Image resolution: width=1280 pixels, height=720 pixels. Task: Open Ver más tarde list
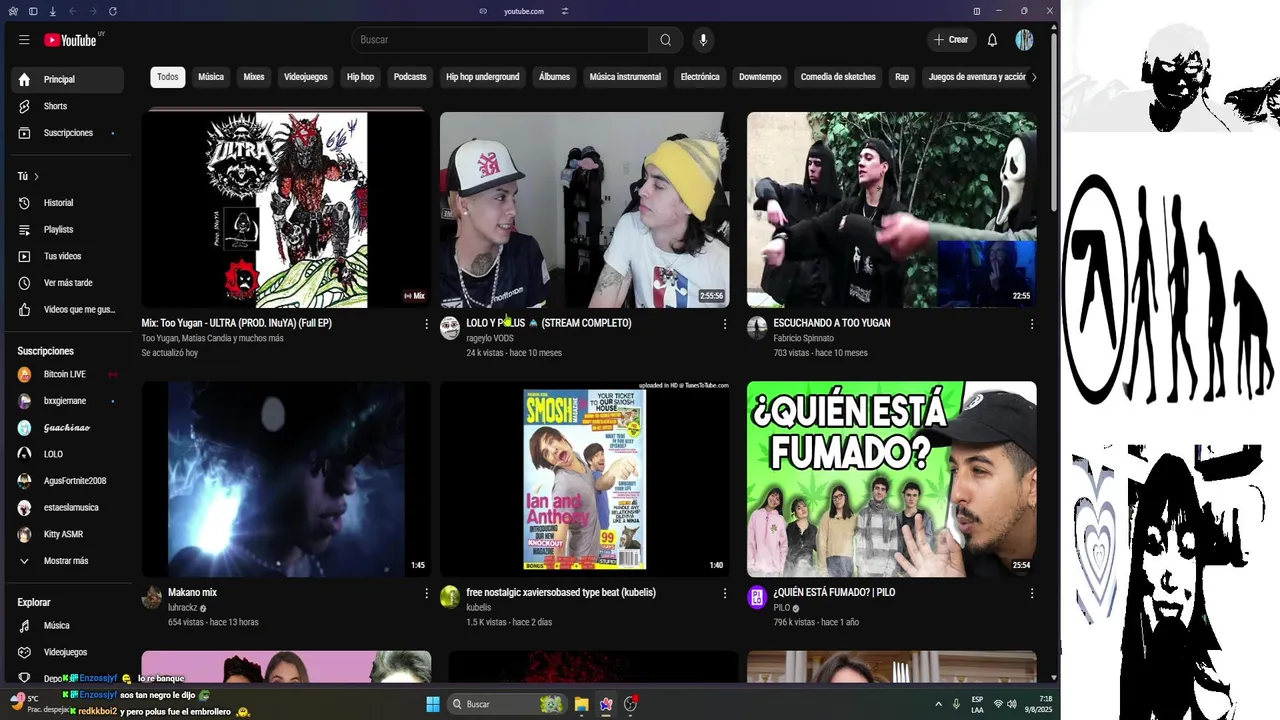point(68,283)
